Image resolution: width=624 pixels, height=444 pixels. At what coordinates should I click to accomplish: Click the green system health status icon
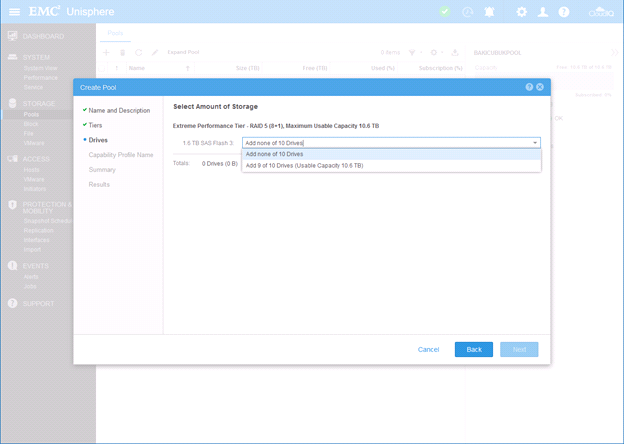(x=444, y=12)
